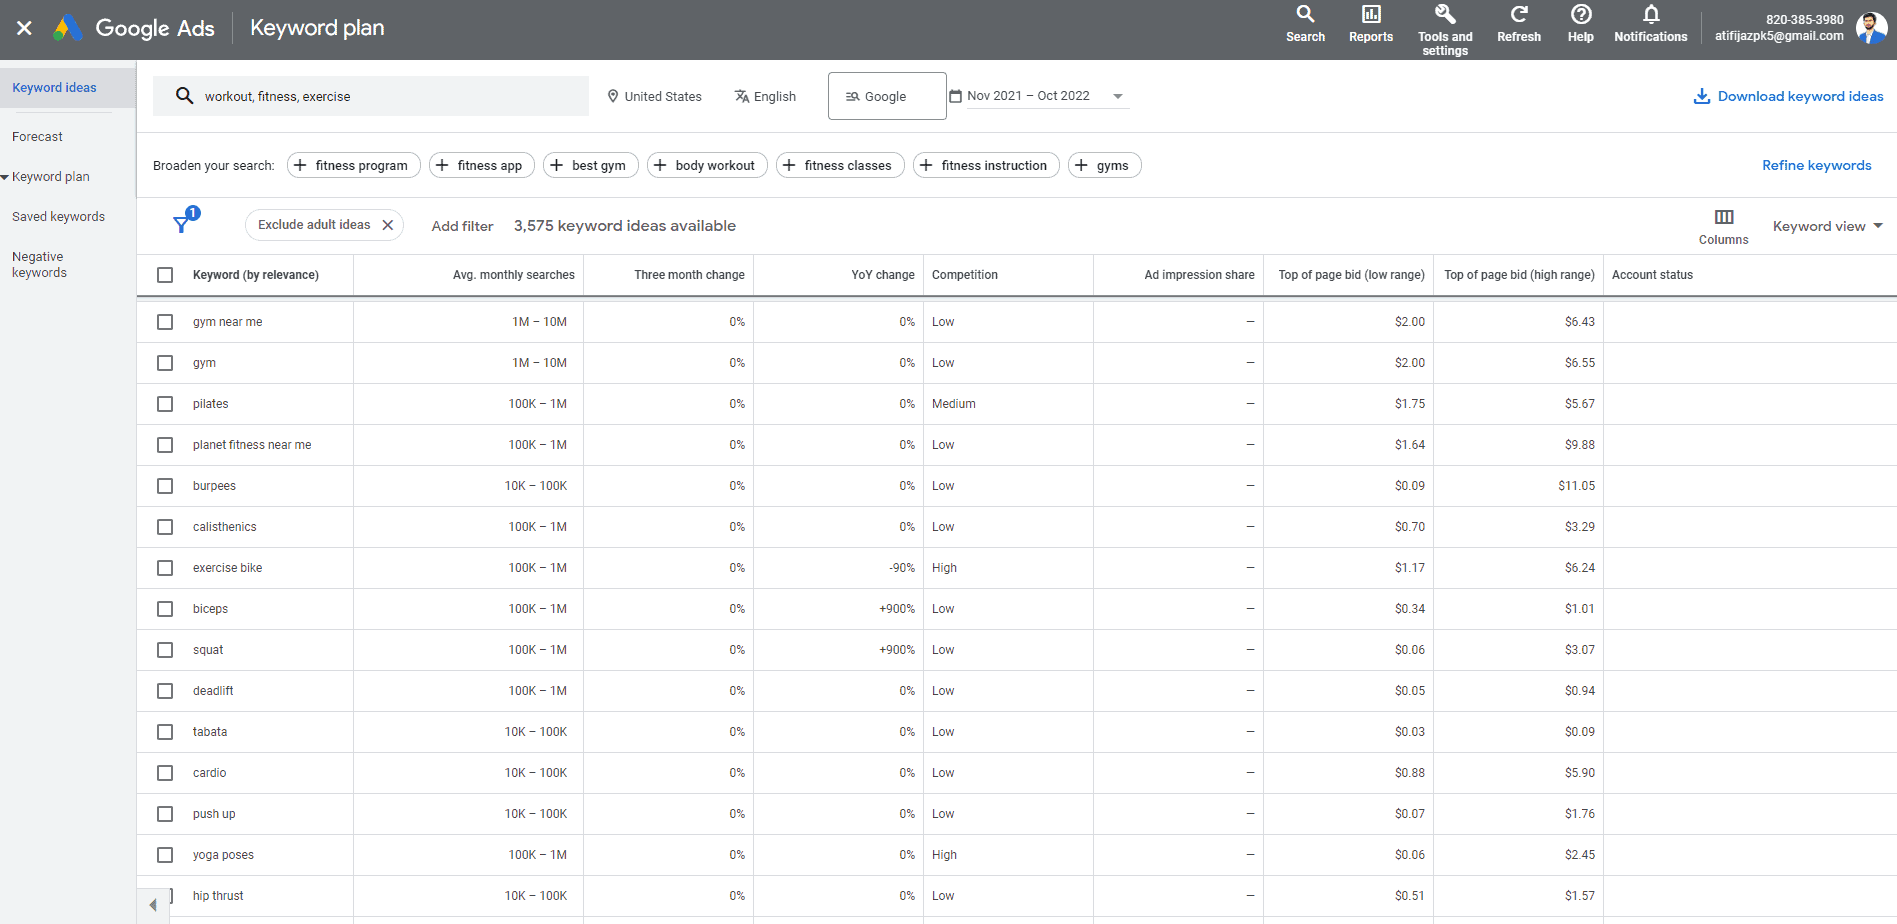Add 'fitness program' to broaden your search
This screenshot has height=924, width=1897.
click(353, 165)
